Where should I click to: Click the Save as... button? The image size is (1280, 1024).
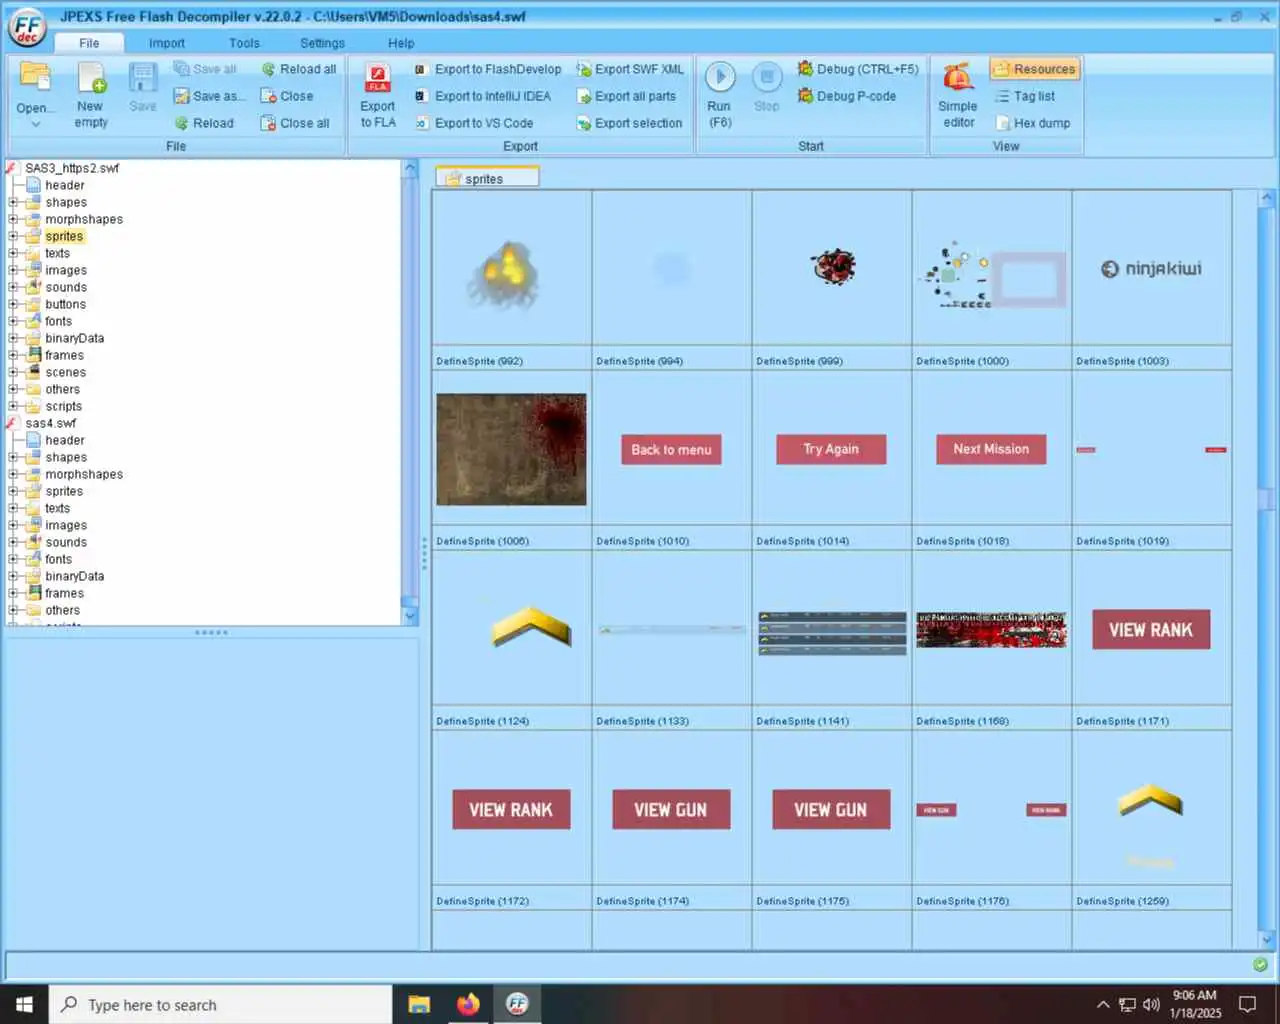(208, 96)
